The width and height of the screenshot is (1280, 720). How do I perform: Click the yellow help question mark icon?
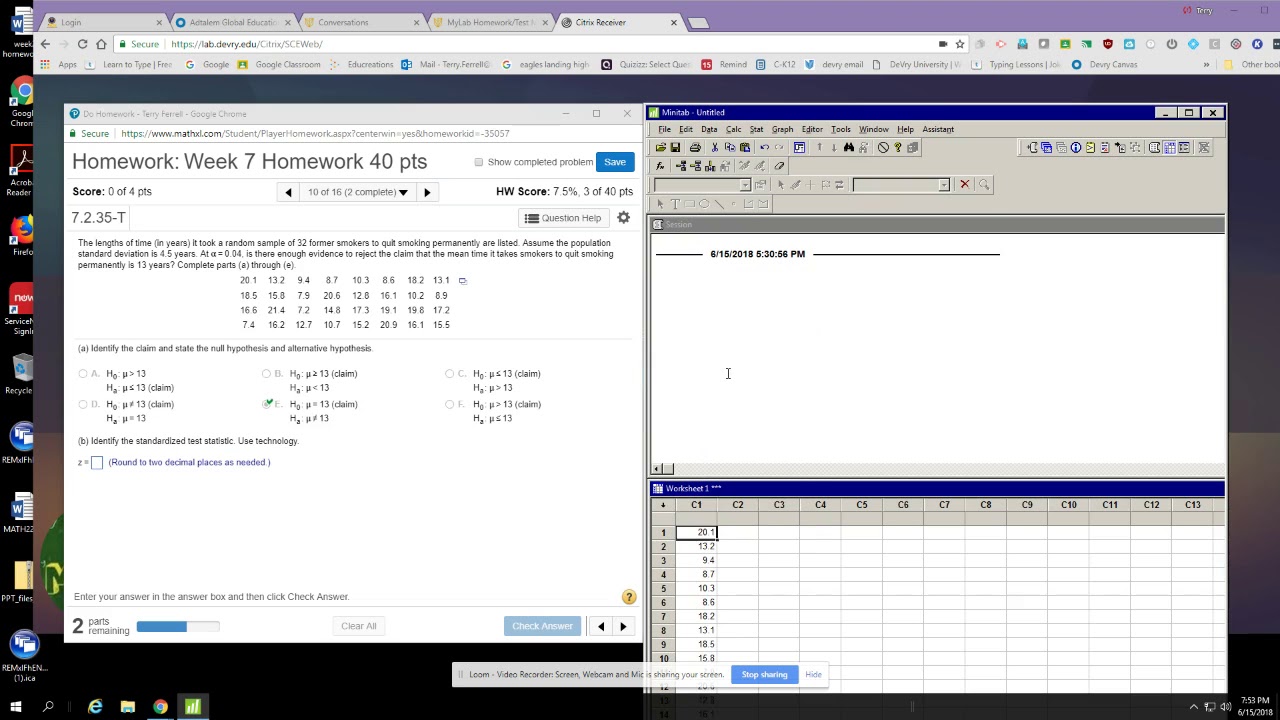click(x=629, y=597)
